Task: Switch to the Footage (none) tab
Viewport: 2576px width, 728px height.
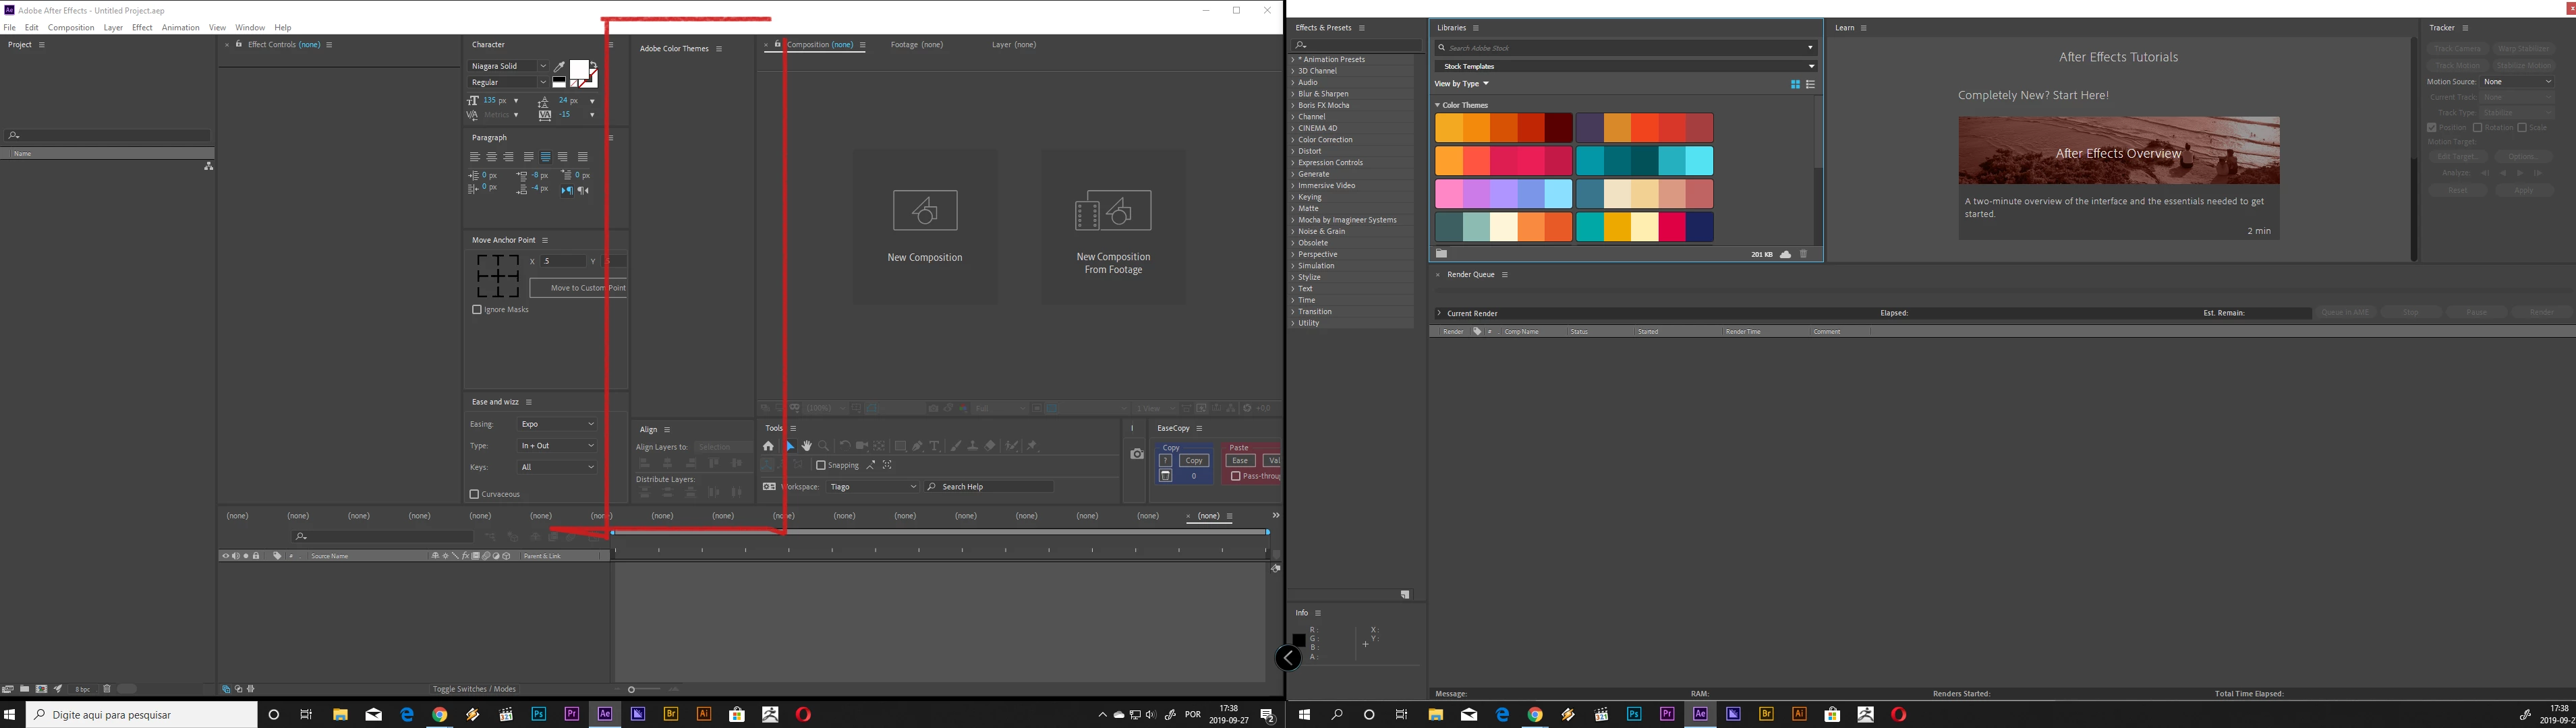Action: coord(916,45)
